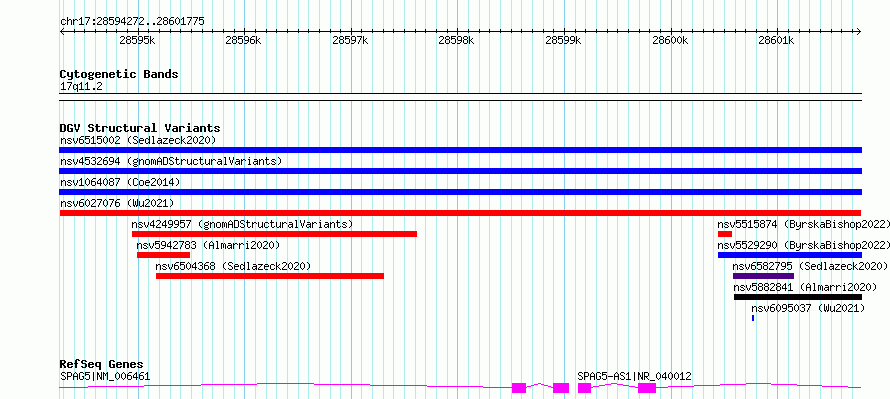890x399 pixels.
Task: Open nsv6027076 (Wu2021) variant label
Action: (117, 203)
